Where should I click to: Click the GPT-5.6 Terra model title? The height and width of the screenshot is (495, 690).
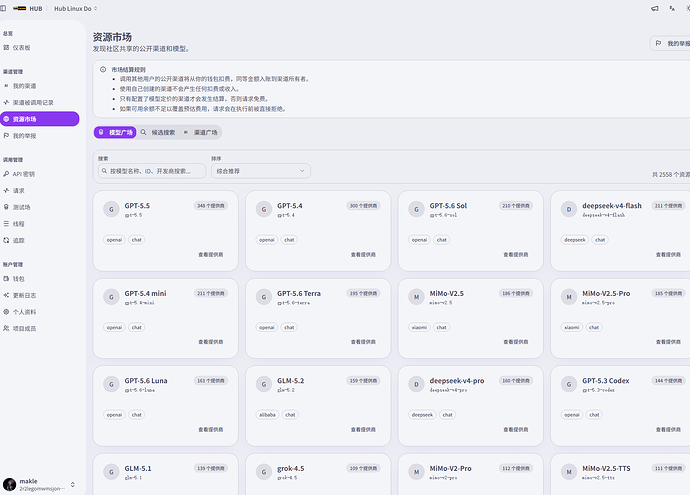tap(299, 293)
